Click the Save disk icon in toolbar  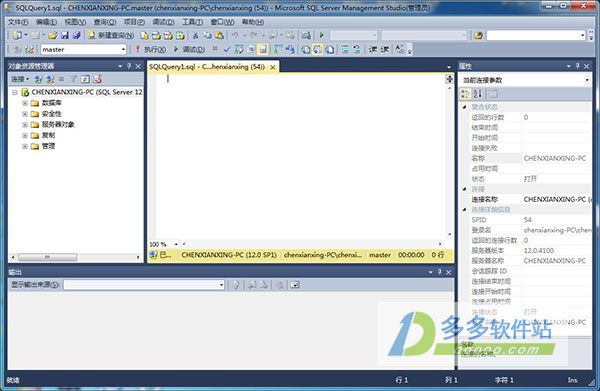(65, 36)
